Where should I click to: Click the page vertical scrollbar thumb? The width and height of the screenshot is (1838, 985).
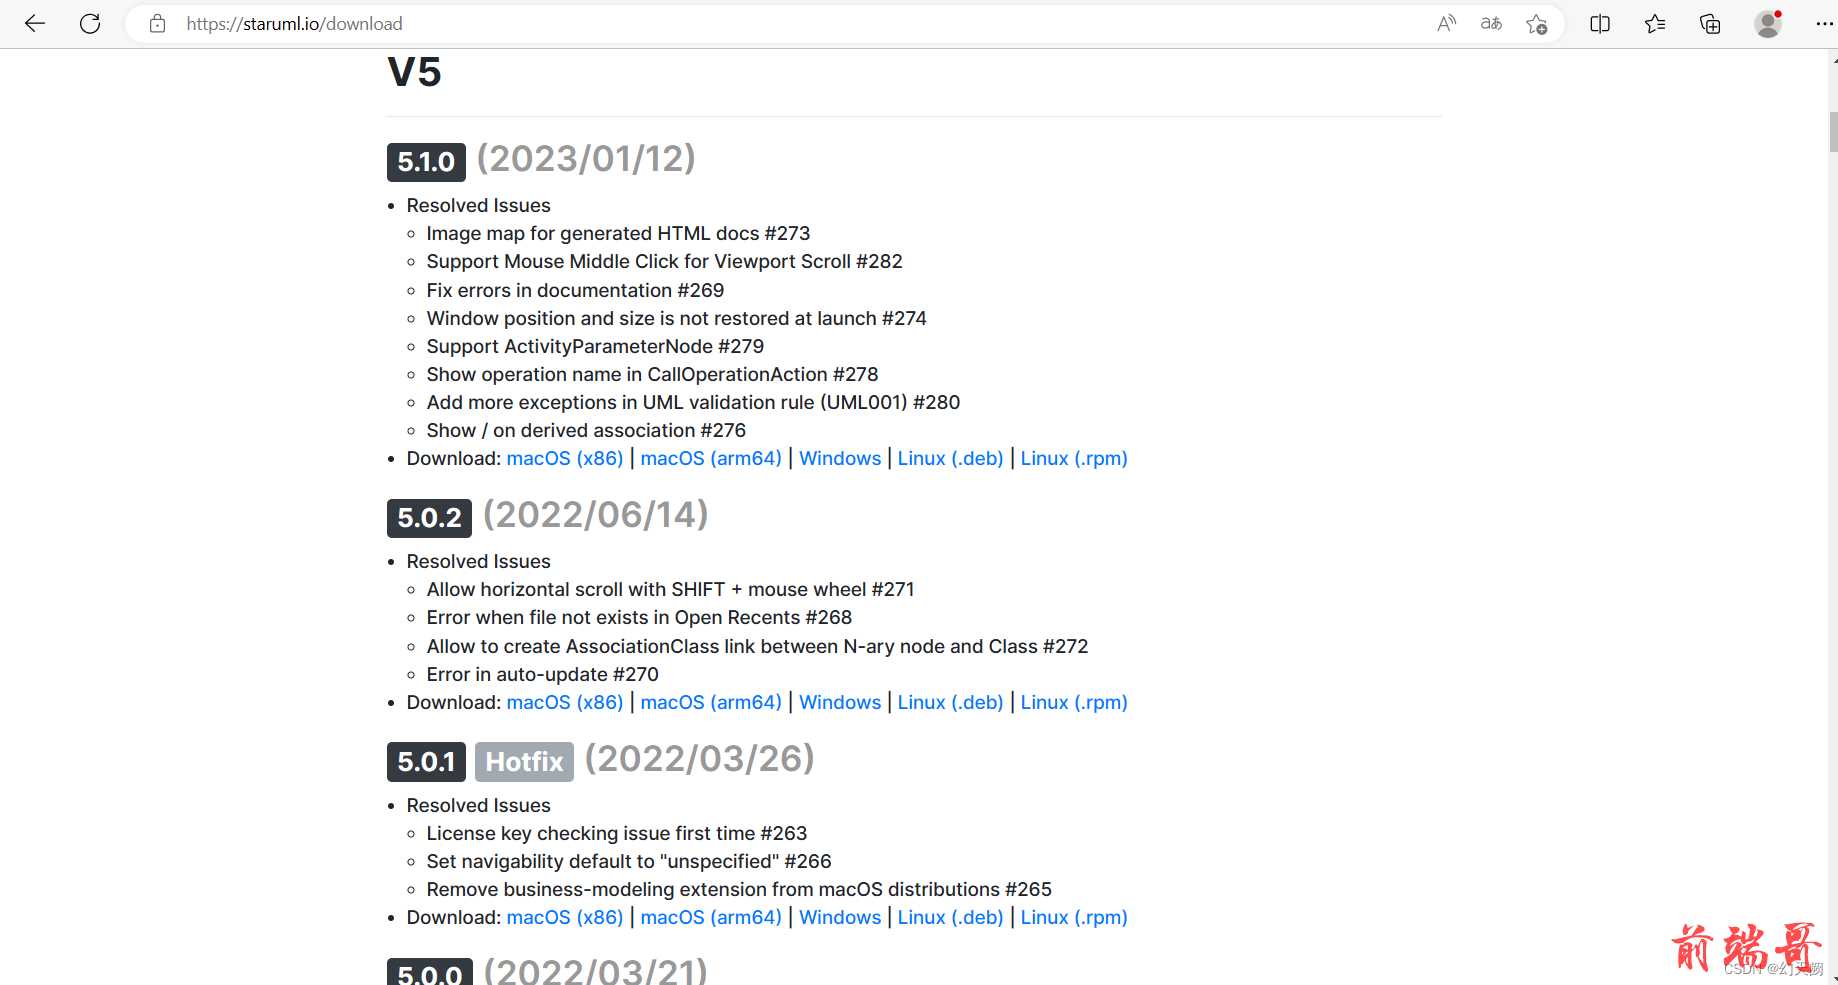pyautogui.click(x=1832, y=132)
